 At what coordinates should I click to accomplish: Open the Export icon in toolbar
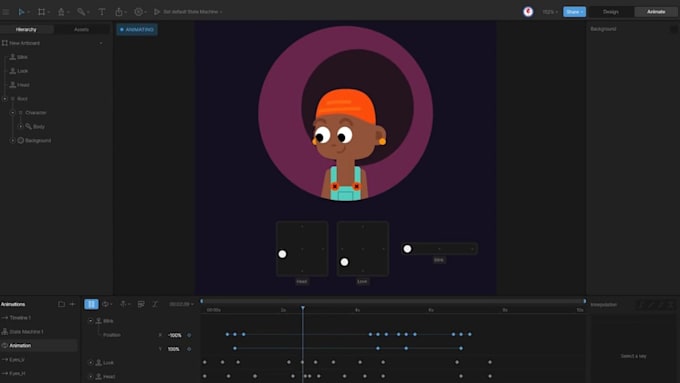click(119, 12)
